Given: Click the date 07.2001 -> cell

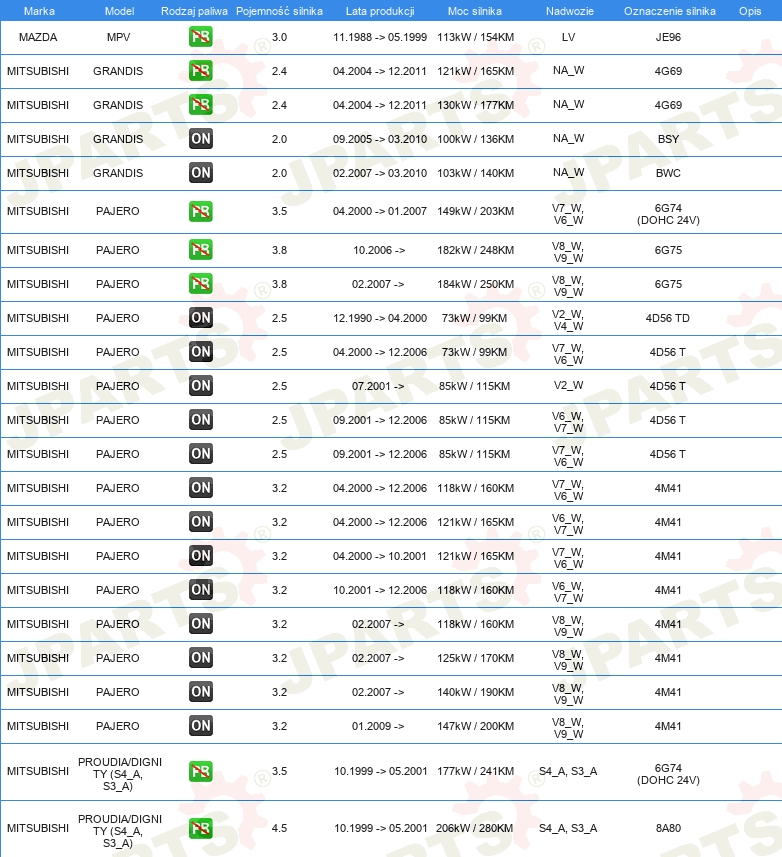Looking at the screenshot, I should click(378, 386).
